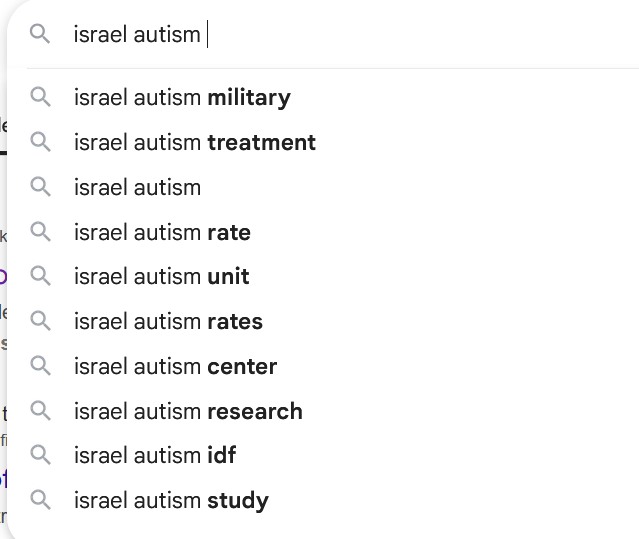
Task: Click the search icon beside 'israel autism treatment'
Action: 40,143
